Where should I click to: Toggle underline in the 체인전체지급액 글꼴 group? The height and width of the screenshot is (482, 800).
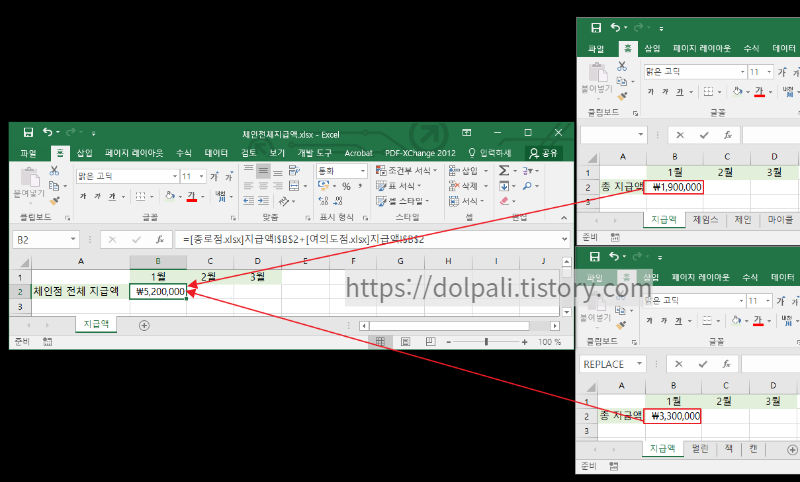112,196
